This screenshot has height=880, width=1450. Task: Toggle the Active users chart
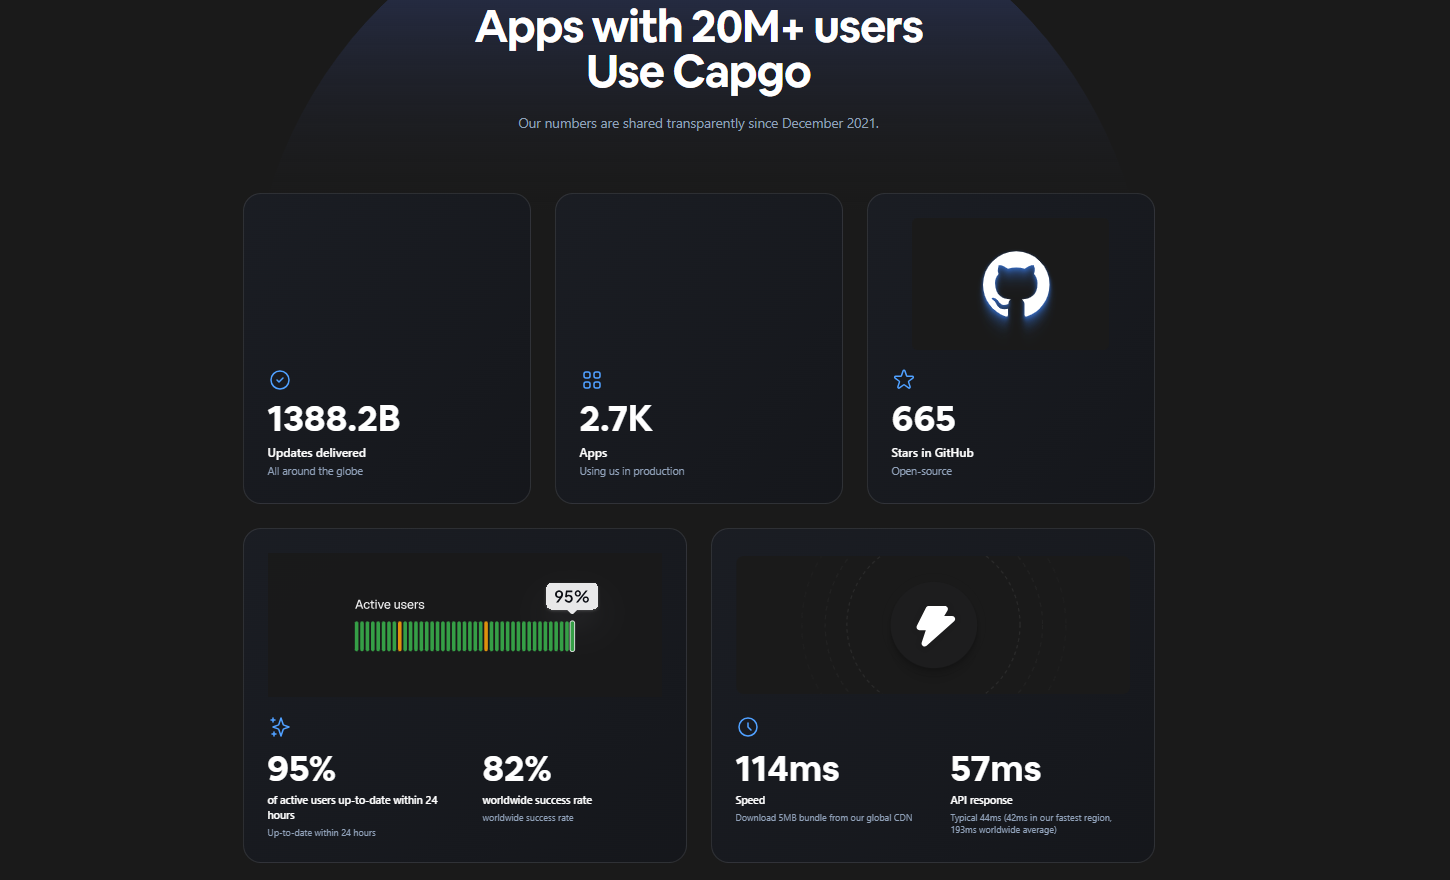point(464,625)
